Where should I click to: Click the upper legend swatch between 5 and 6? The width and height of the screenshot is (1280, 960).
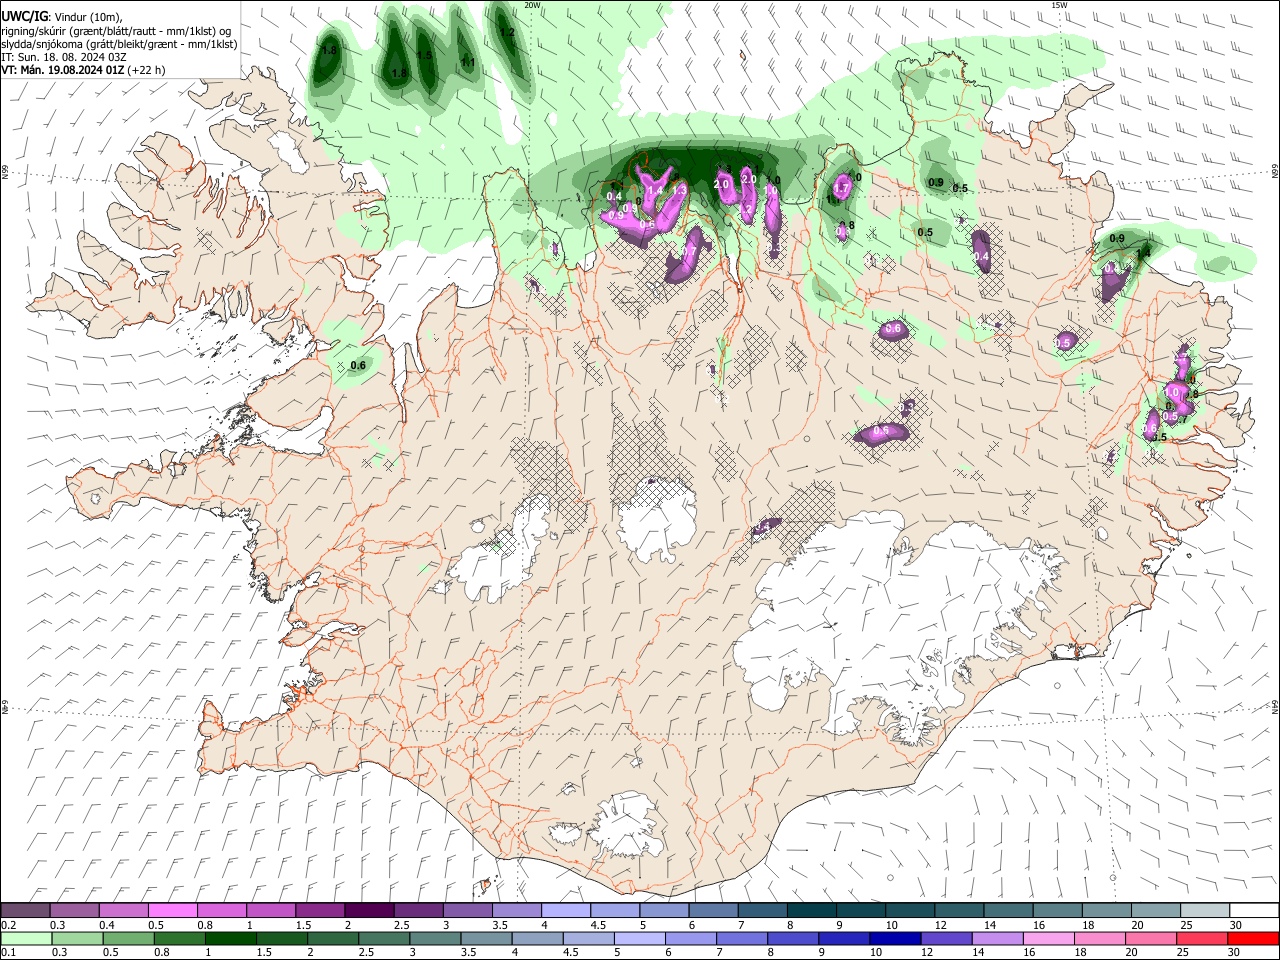coord(663,910)
